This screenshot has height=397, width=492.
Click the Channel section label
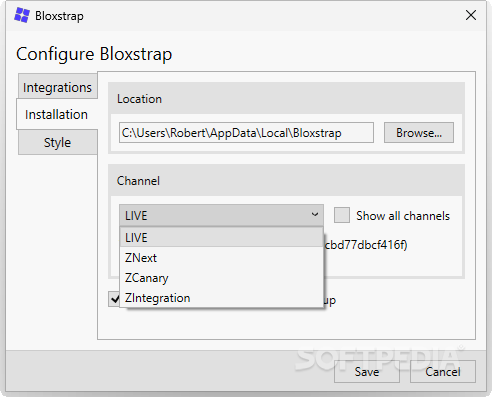tap(138, 181)
